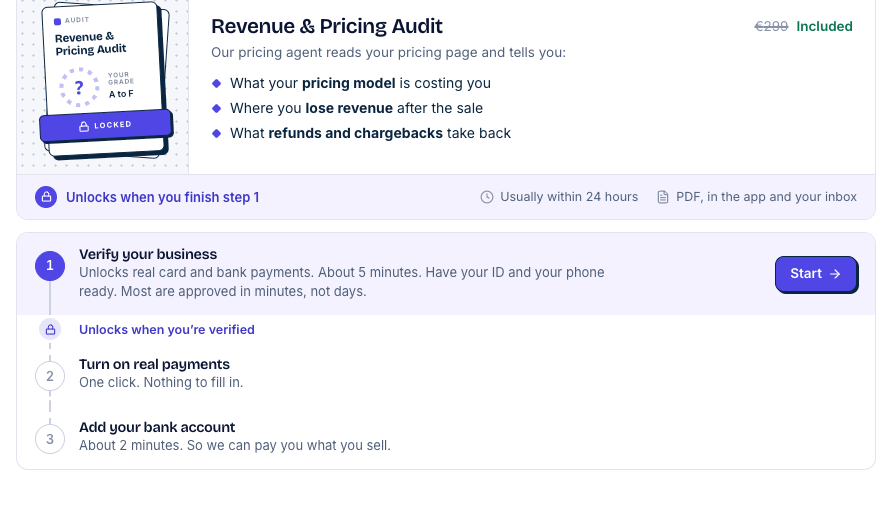The width and height of the screenshot is (892, 532).
Task: Click the green Included label
Action: point(824,26)
